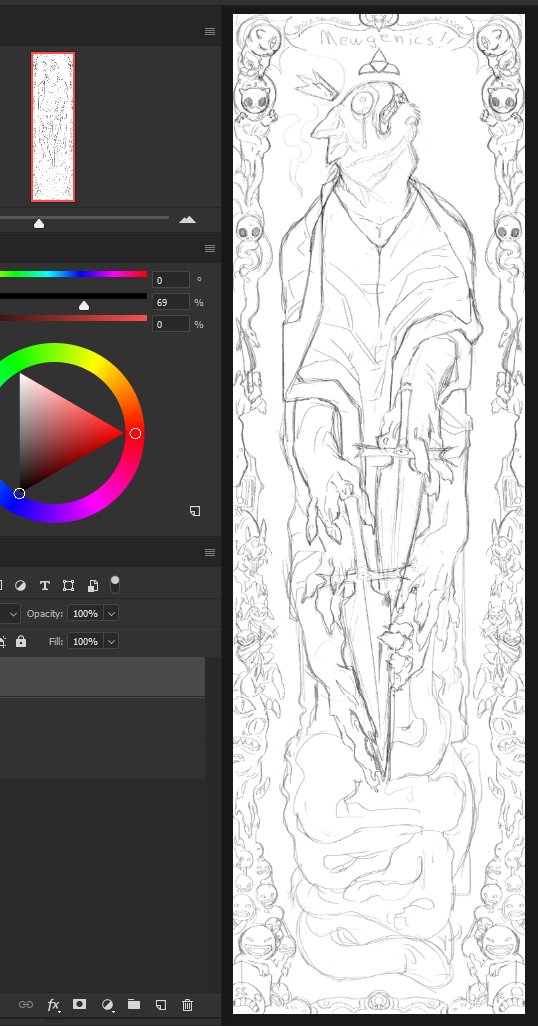Open the Color panel menu
Screen dimensions: 538x1026
coord(209,248)
